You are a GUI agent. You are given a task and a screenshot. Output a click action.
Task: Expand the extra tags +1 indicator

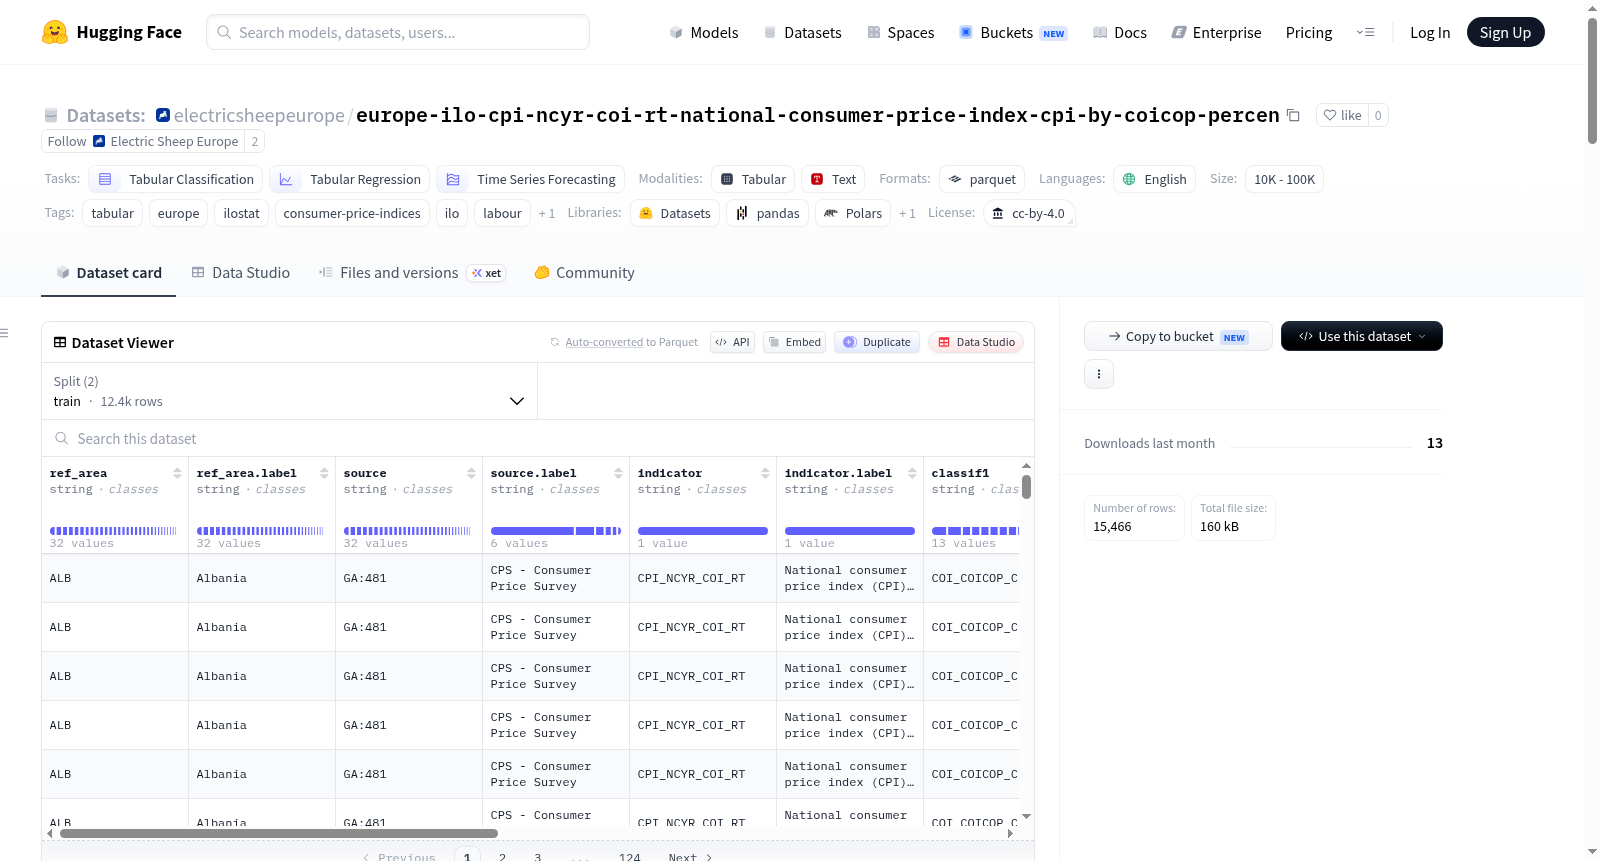coord(546,213)
